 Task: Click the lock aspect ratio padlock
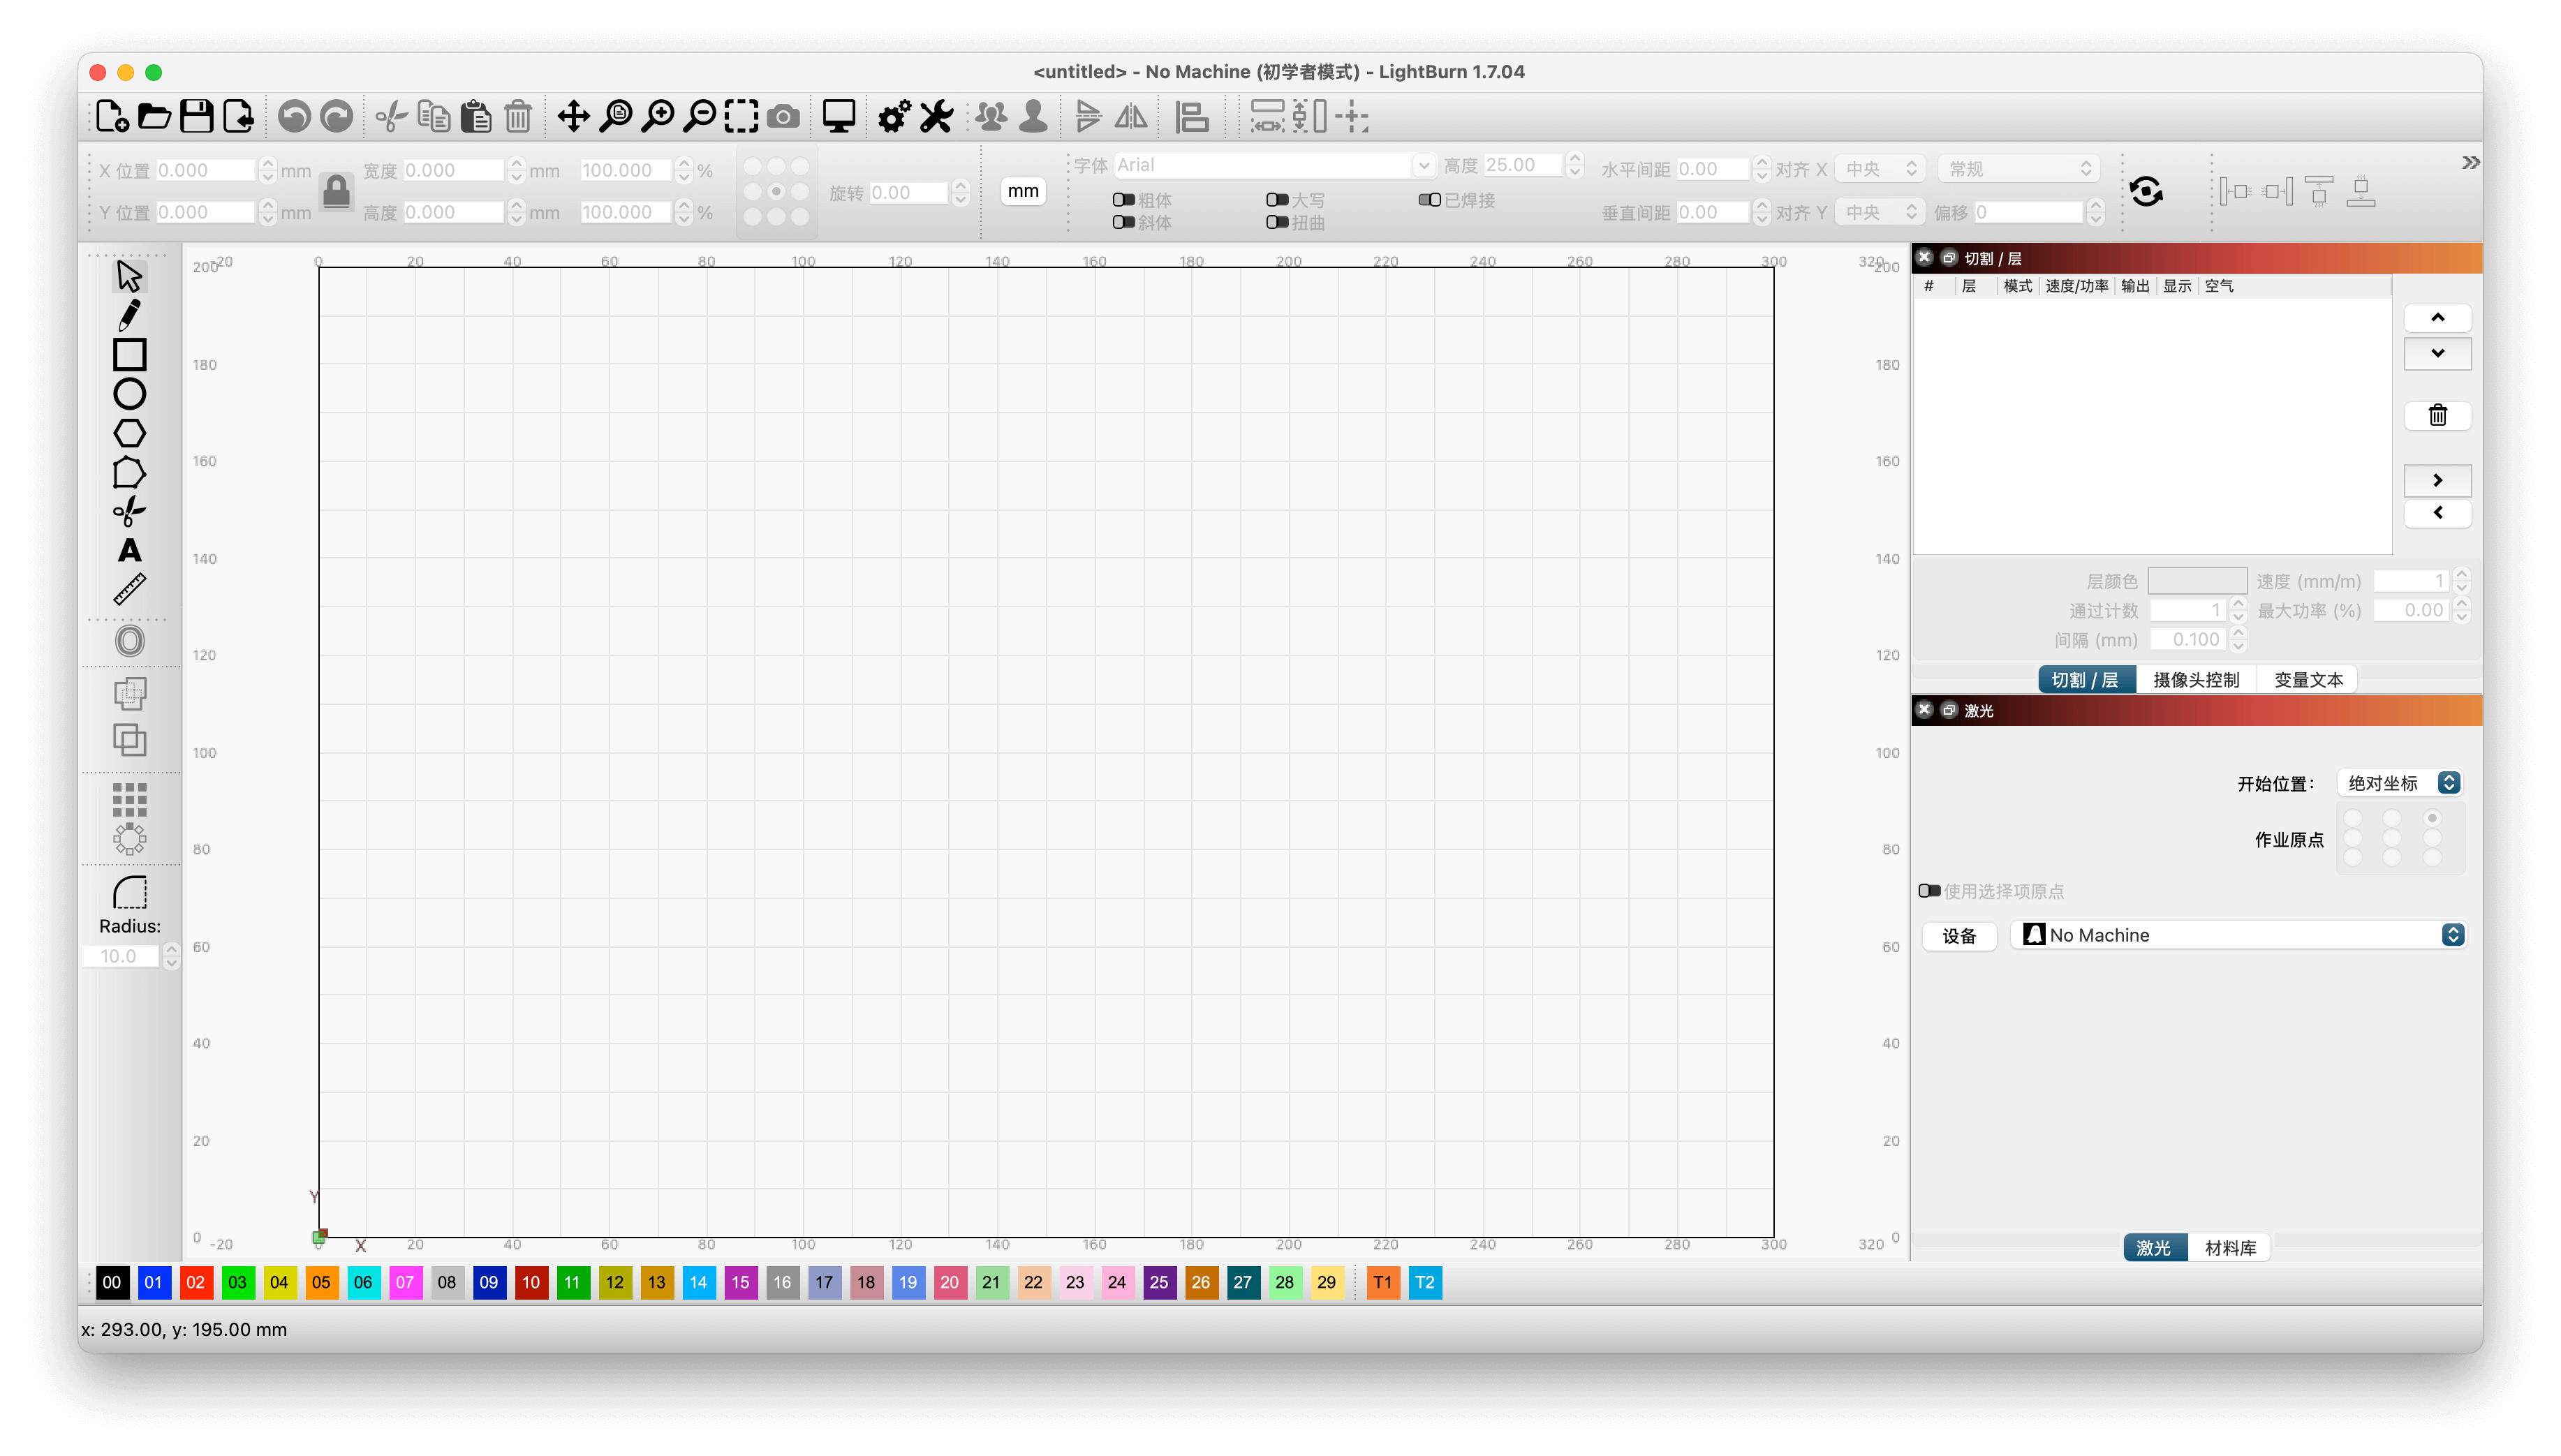tap(336, 191)
